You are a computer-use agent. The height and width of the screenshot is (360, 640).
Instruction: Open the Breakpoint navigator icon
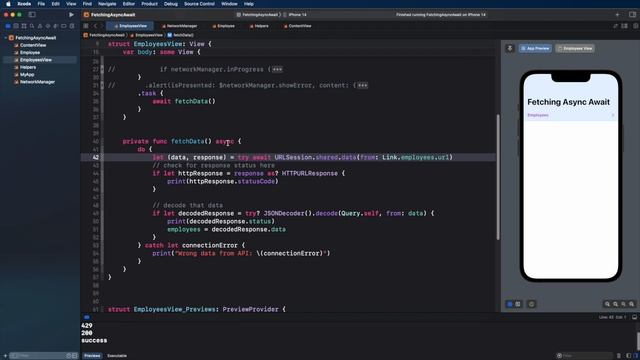click(64, 26)
